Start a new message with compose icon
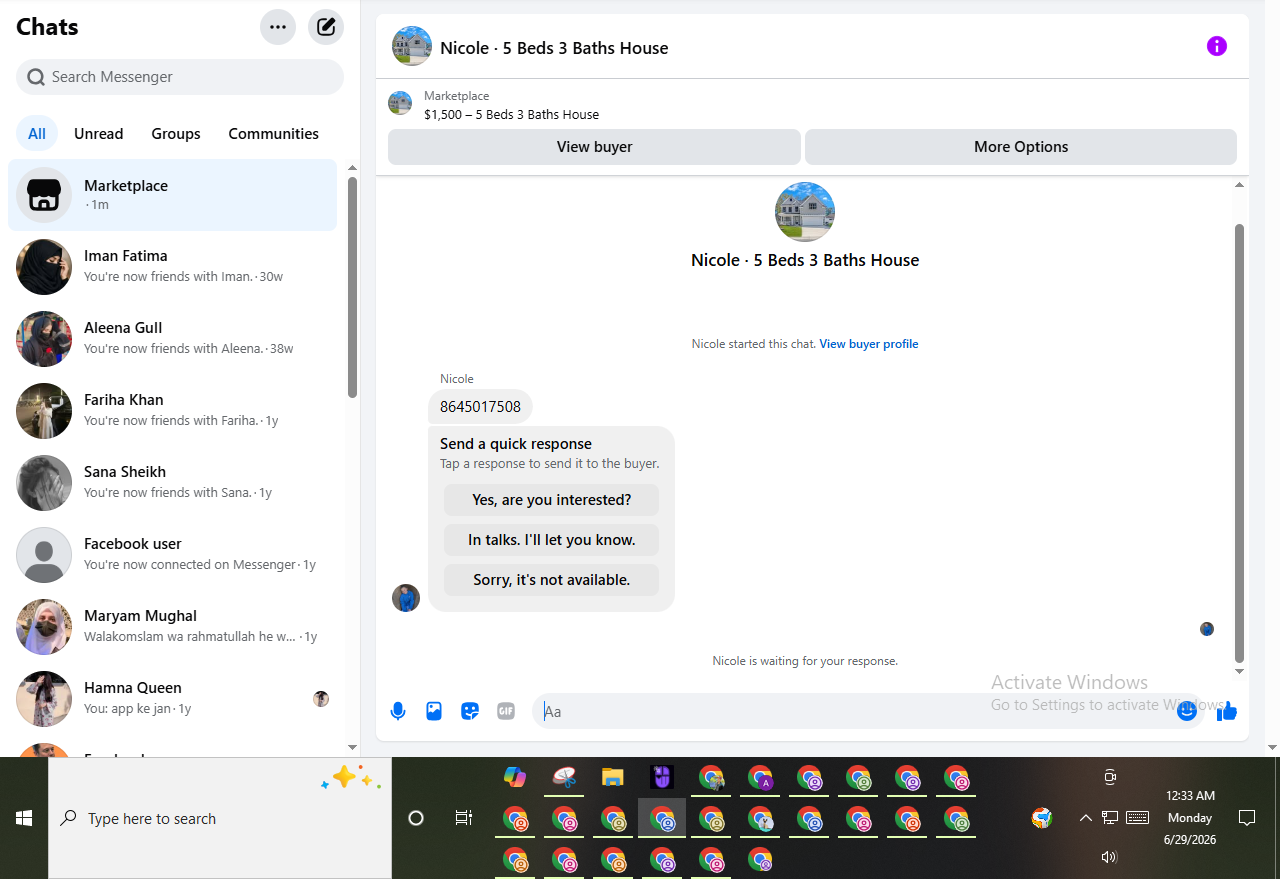The image size is (1280, 879). [x=326, y=27]
